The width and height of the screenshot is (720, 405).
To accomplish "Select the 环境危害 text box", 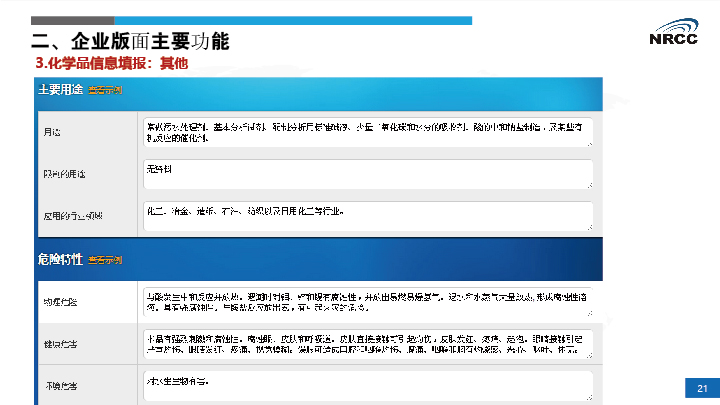I will (x=367, y=384).
